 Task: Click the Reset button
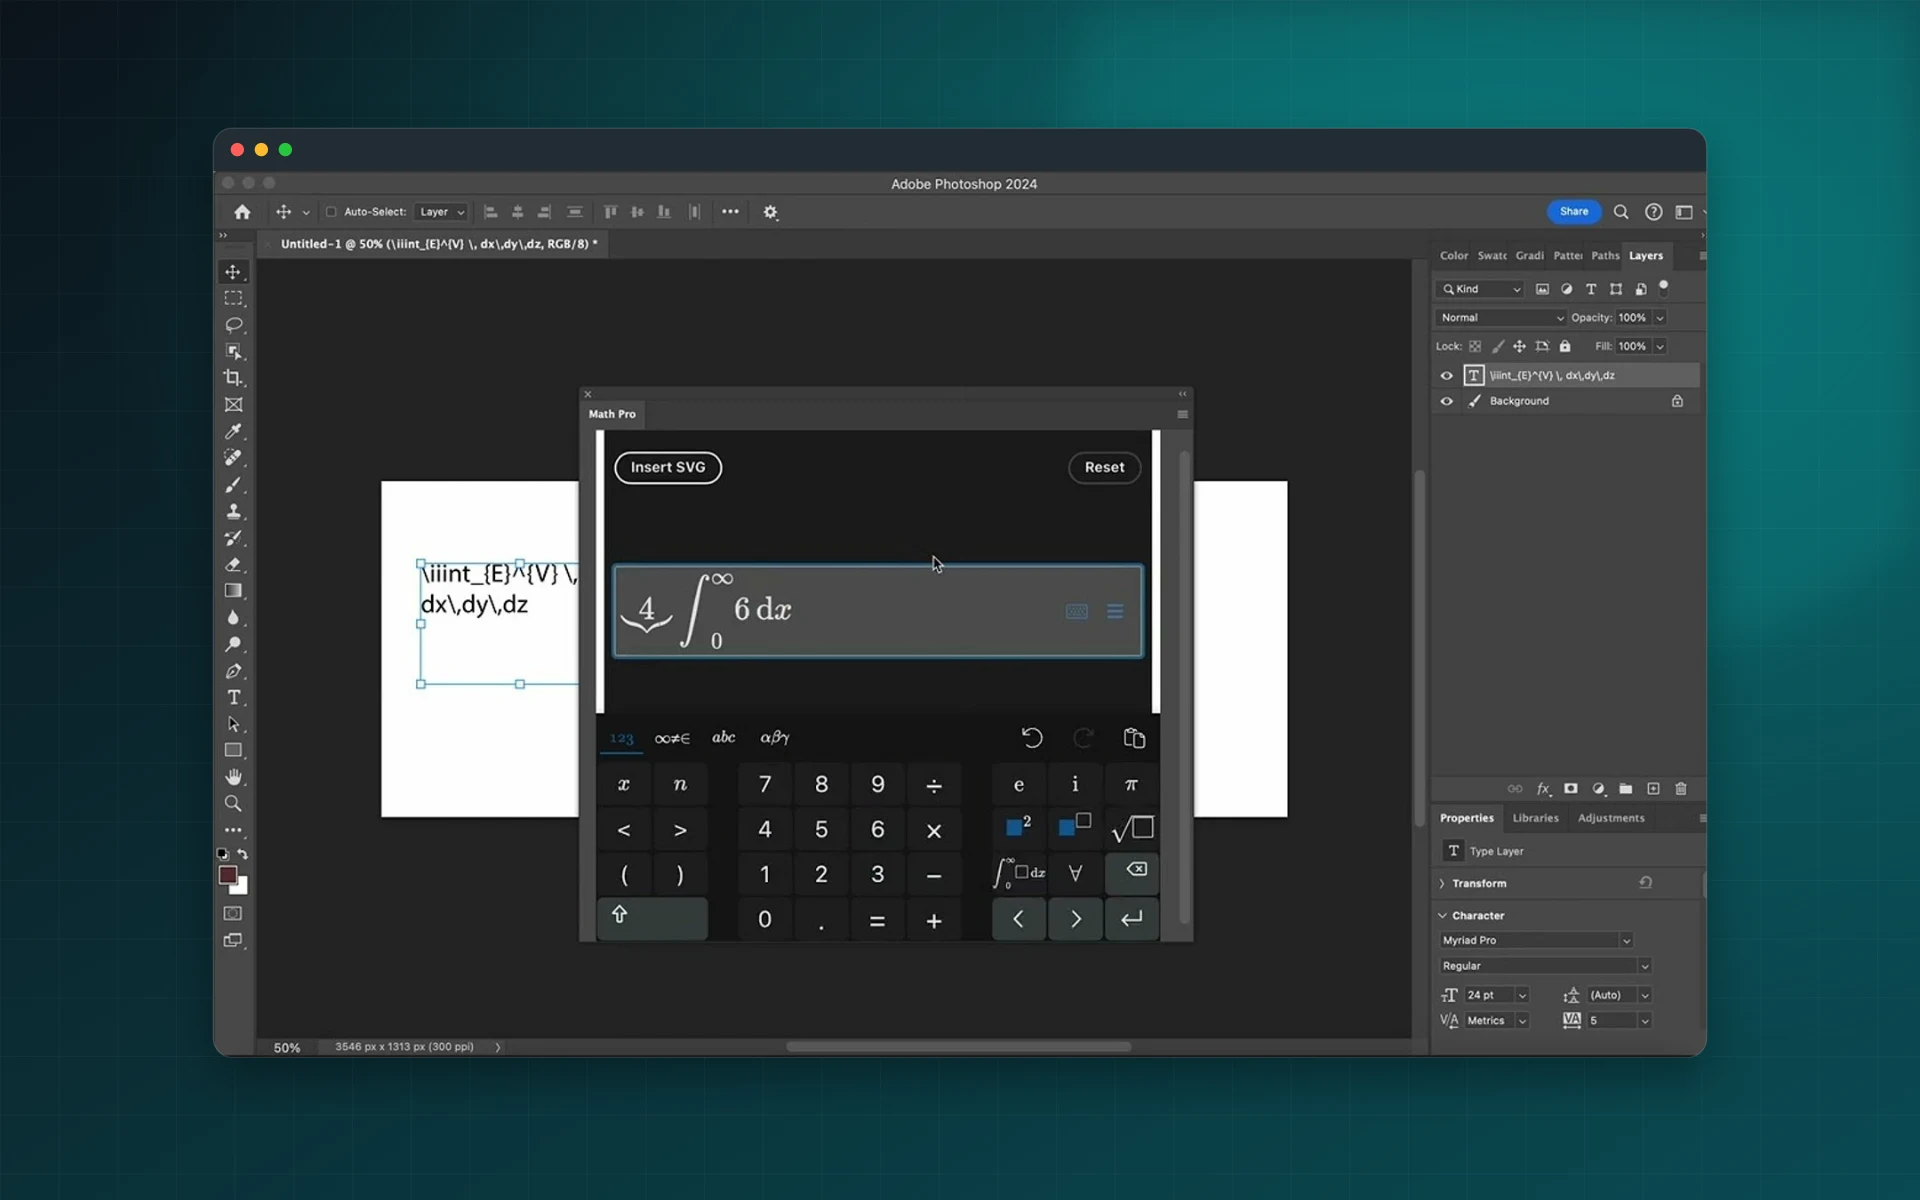(x=1104, y=467)
